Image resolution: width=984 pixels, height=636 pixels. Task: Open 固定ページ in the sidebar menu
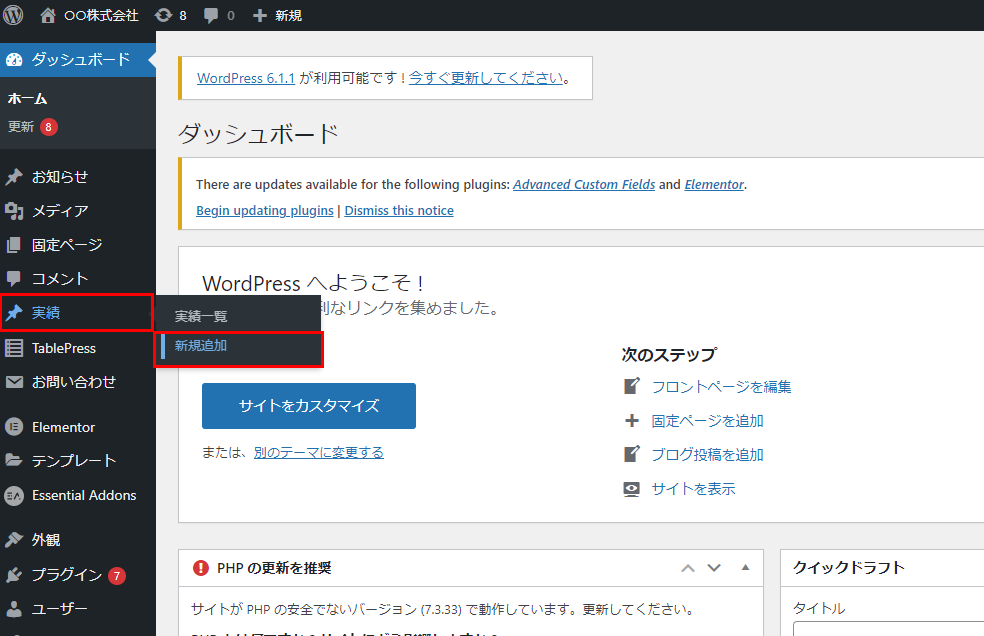pos(66,245)
